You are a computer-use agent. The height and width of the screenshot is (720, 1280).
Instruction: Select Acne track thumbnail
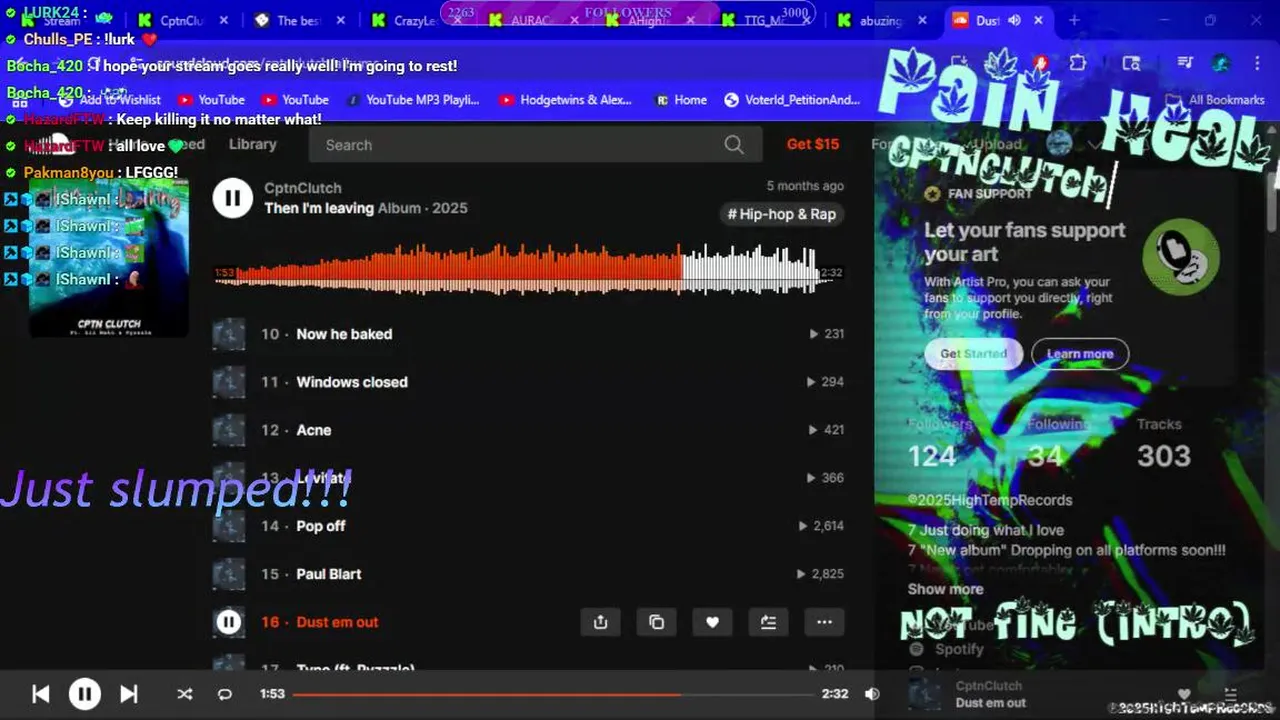pyautogui.click(x=229, y=430)
